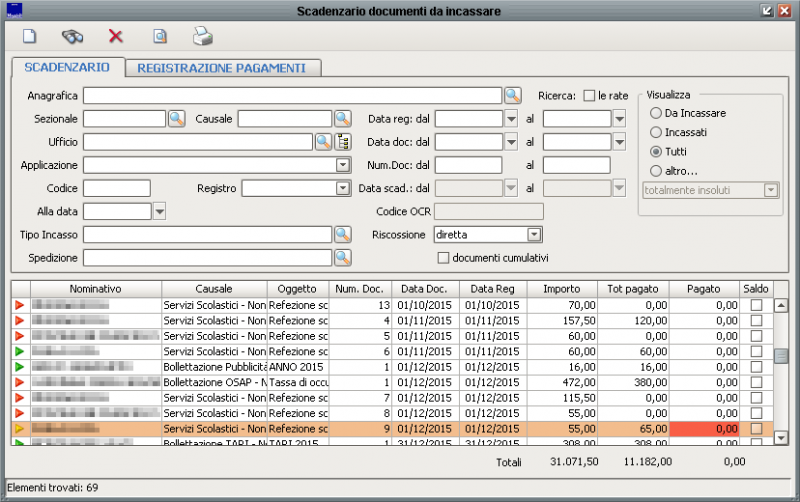Check the 'documenti cumulativi' option
800x502 pixels.
coord(444,257)
